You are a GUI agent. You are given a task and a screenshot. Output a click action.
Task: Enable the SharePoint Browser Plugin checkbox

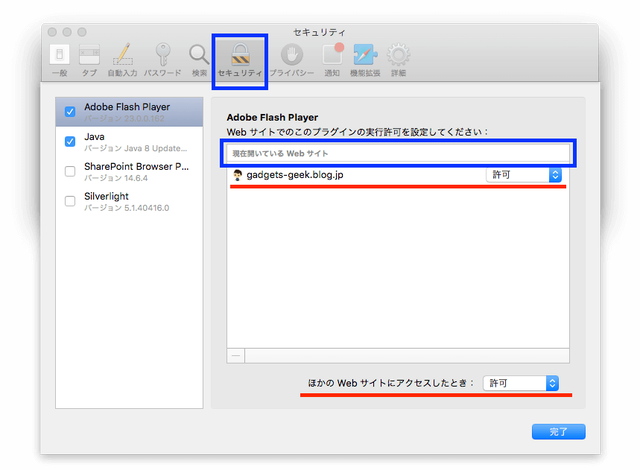pos(70,171)
